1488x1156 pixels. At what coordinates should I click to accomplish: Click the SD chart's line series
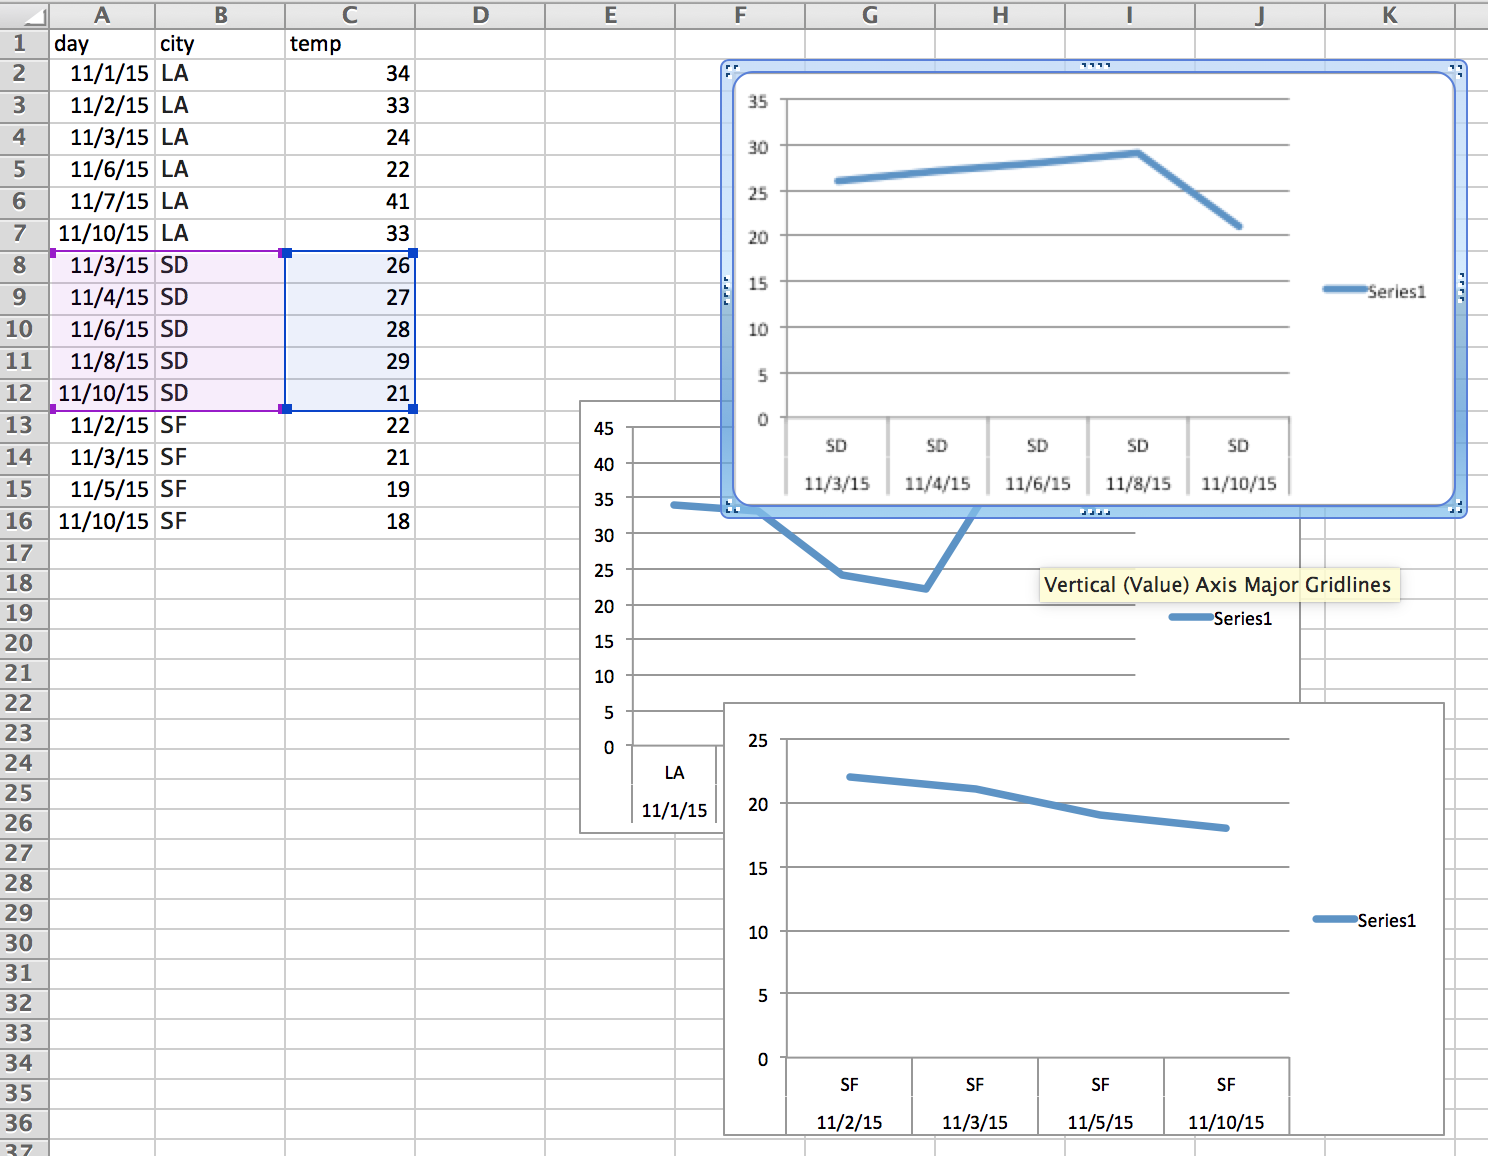point(1037,163)
